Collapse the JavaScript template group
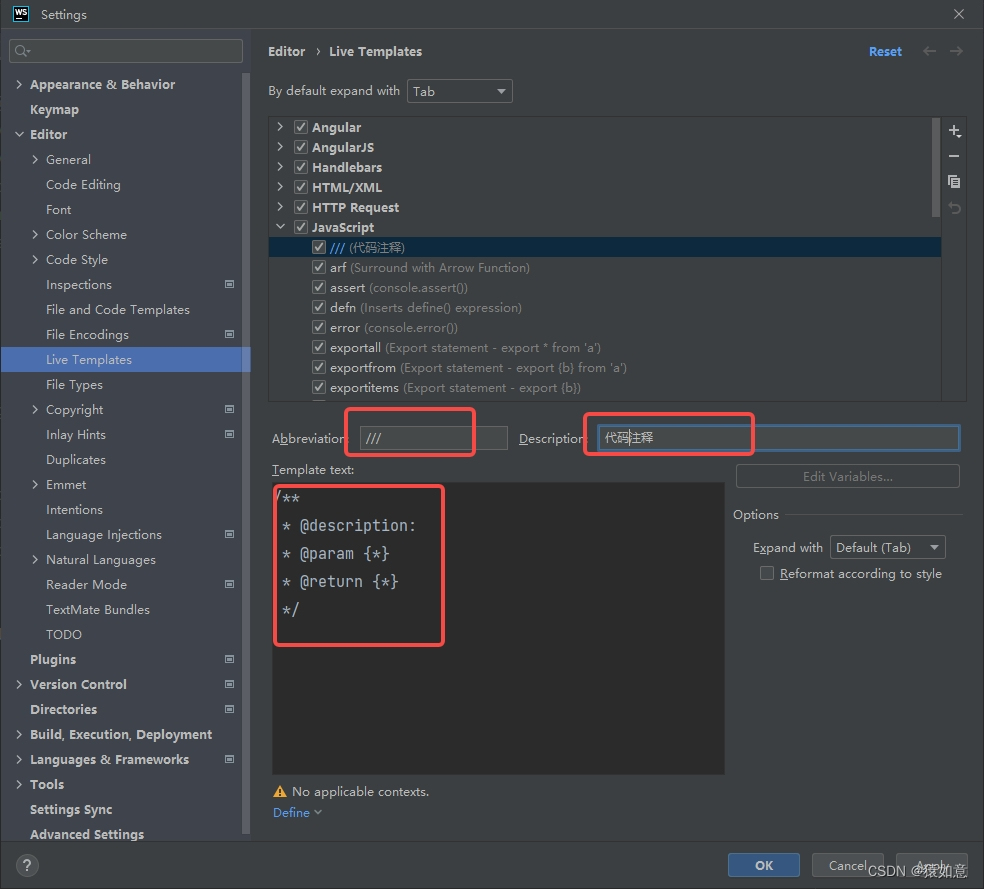Viewport: 984px width, 889px height. pyautogui.click(x=281, y=227)
